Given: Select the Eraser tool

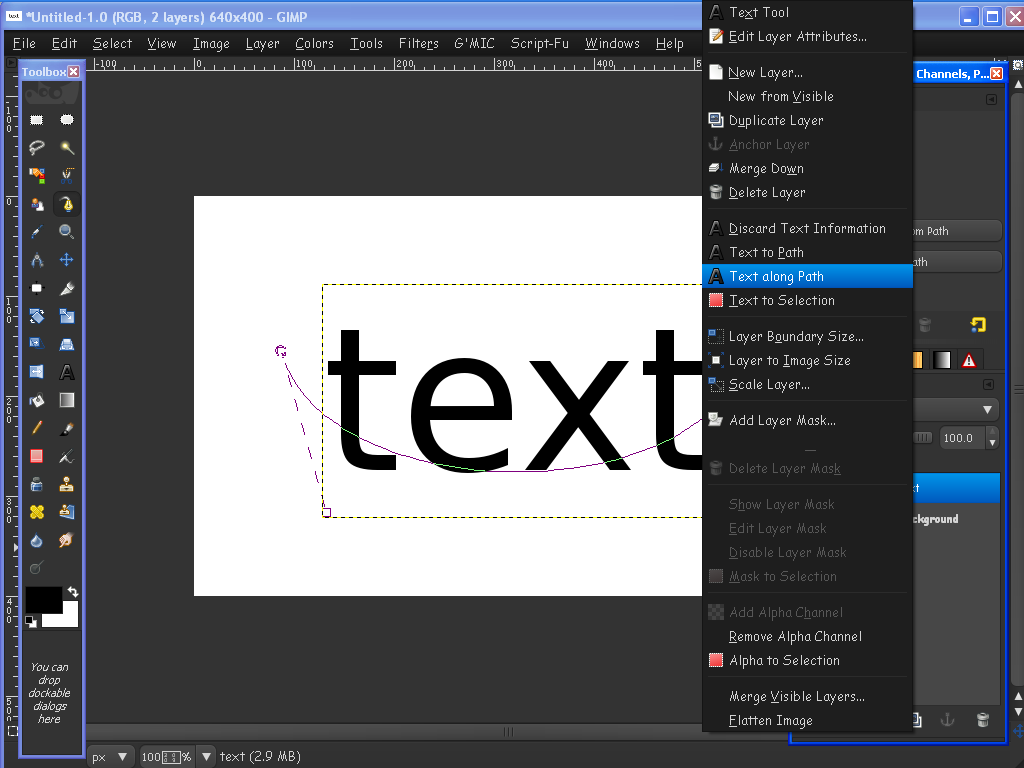Looking at the screenshot, I should (x=35, y=455).
